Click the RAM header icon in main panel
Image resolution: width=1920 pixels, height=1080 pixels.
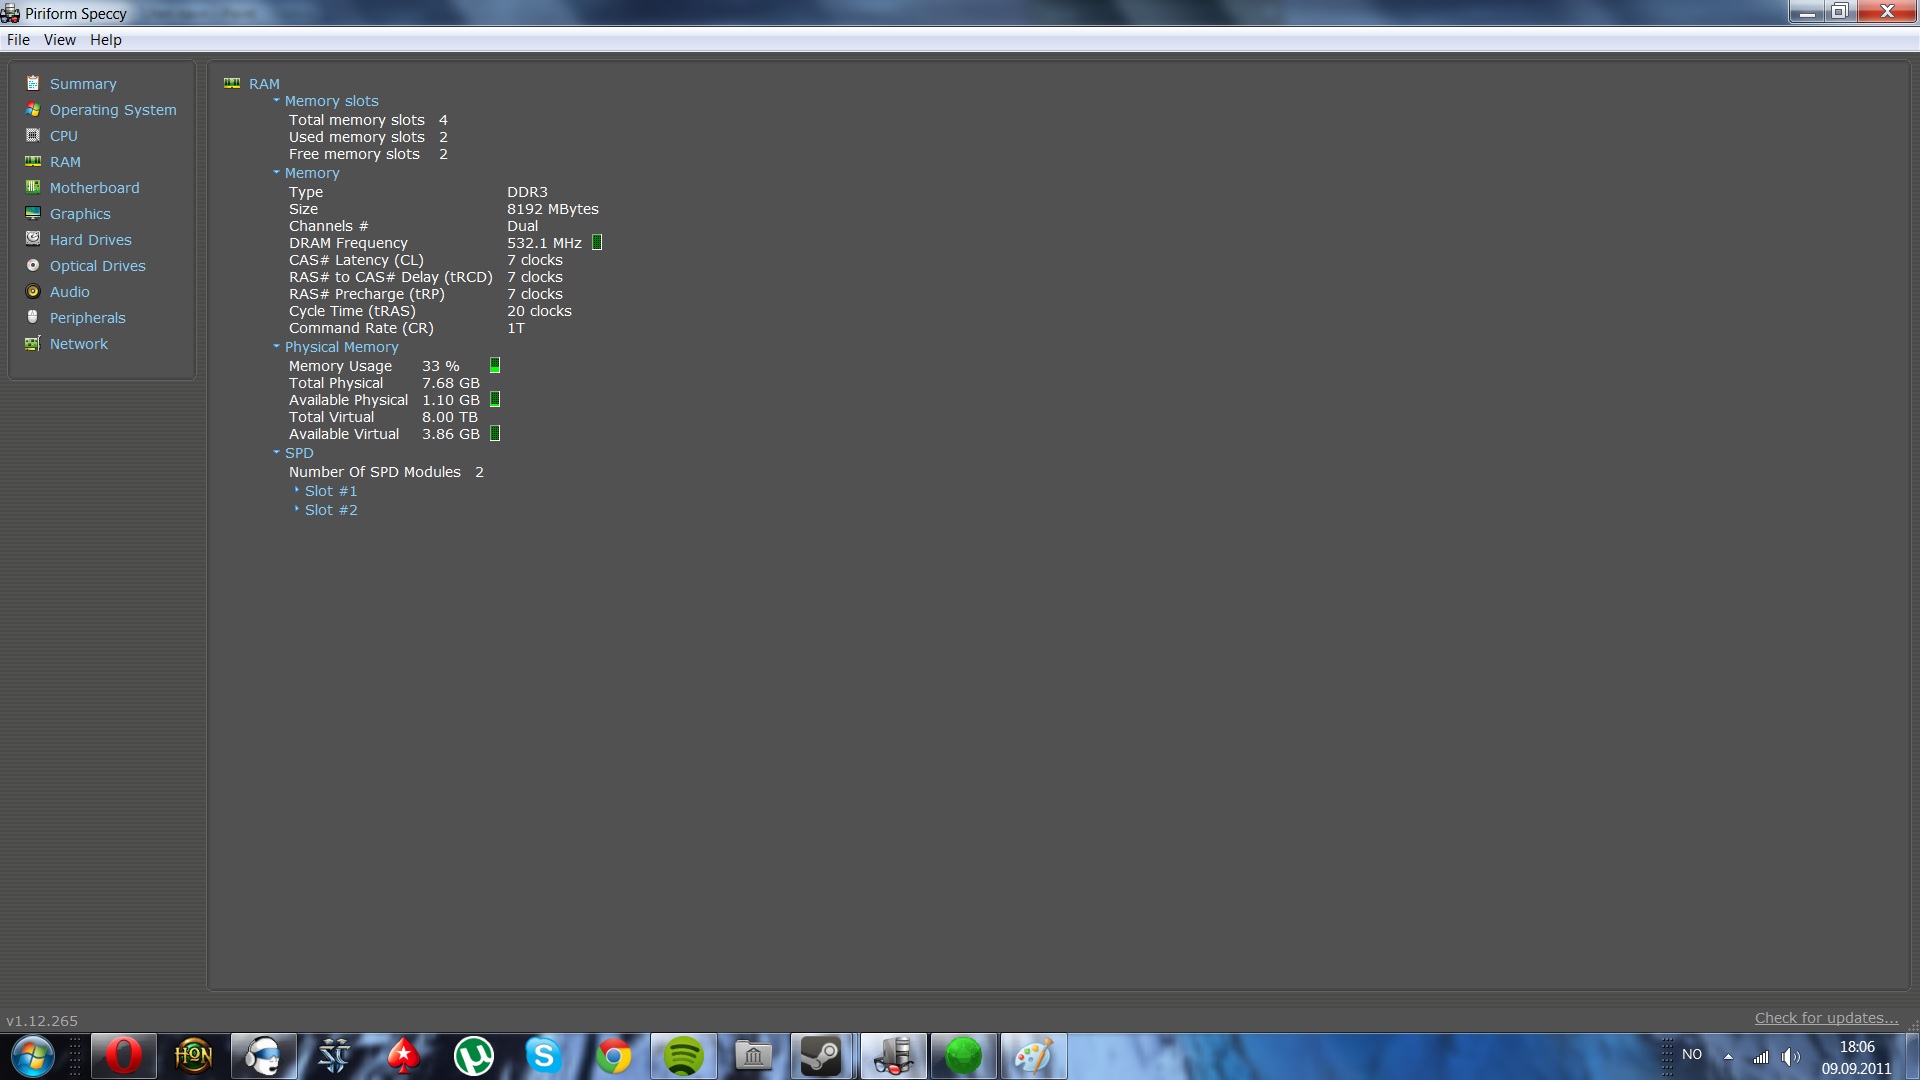coord(232,83)
